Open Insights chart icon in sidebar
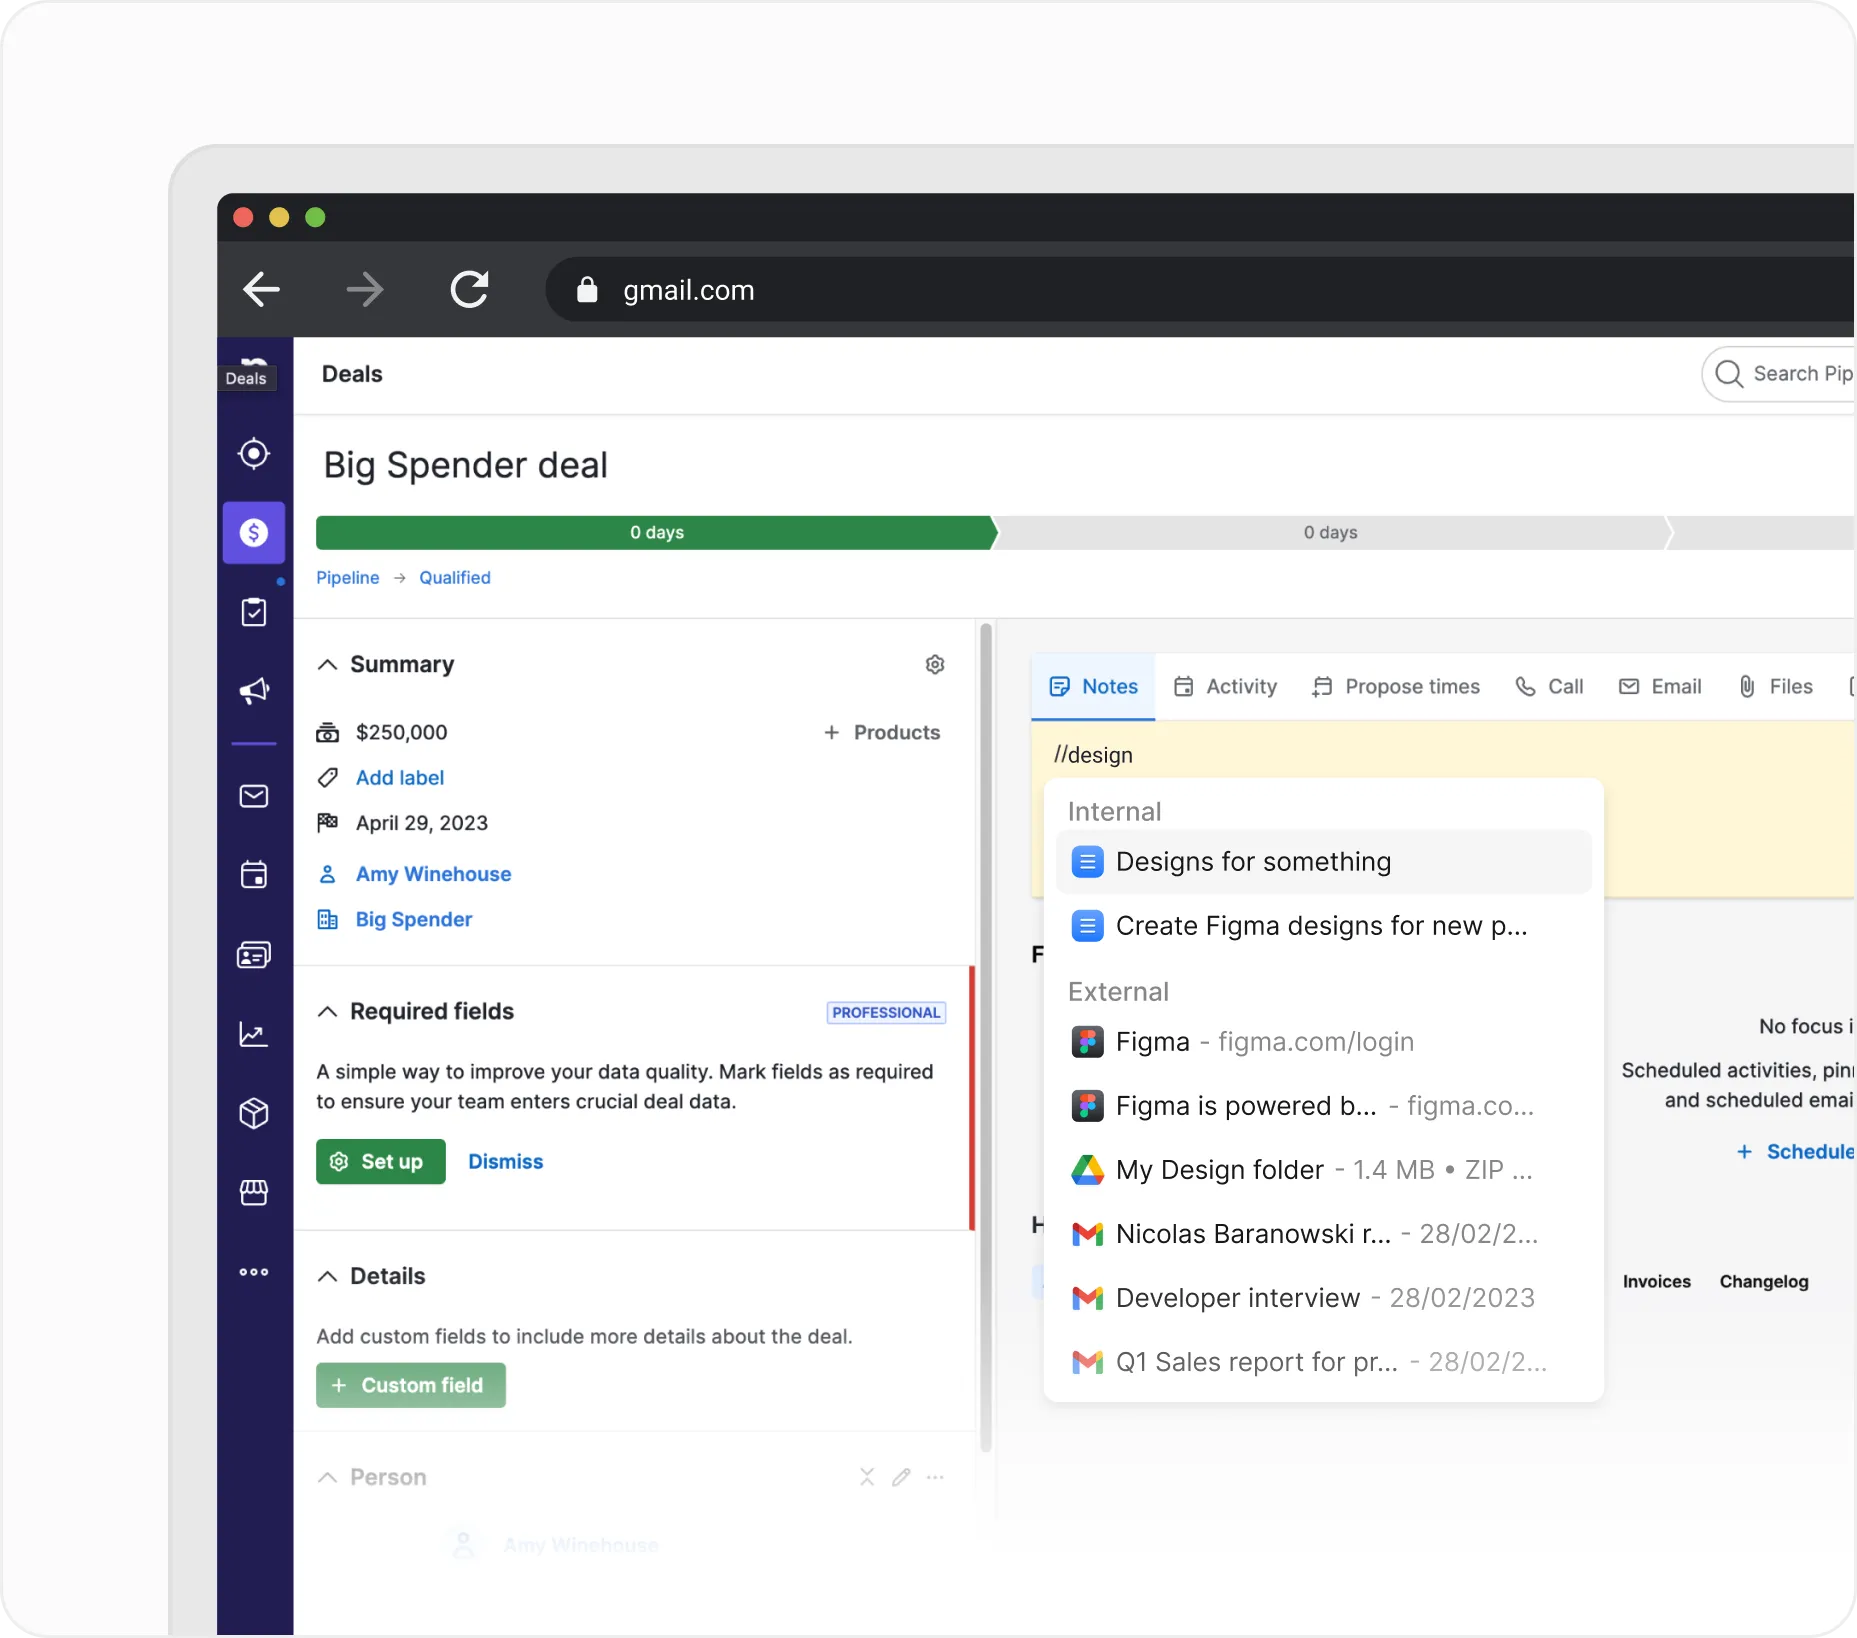 (254, 1034)
